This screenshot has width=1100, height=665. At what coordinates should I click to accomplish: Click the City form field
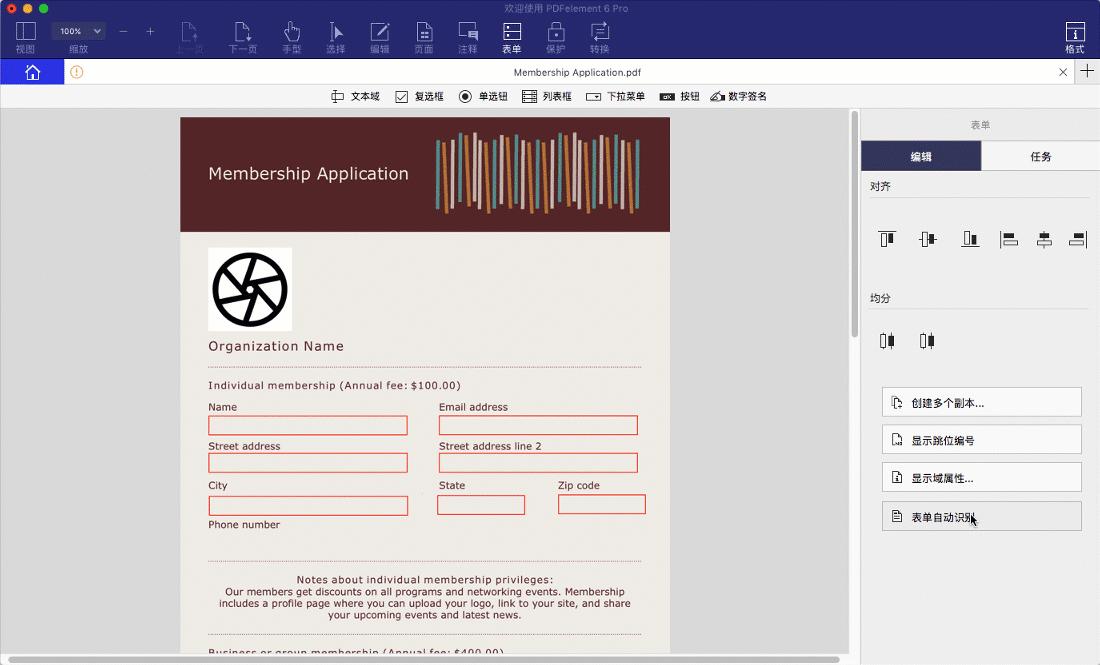click(308, 506)
